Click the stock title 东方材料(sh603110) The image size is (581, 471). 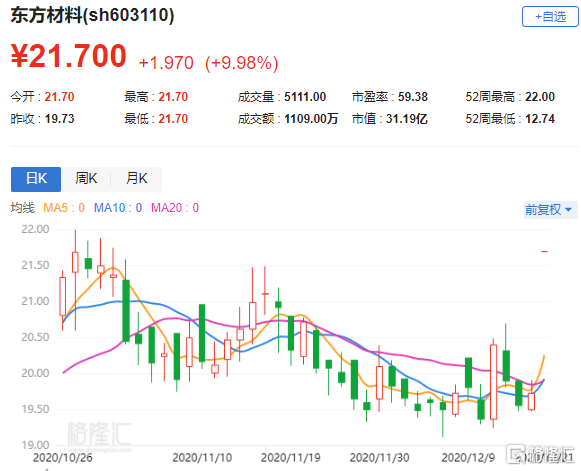tap(92, 15)
